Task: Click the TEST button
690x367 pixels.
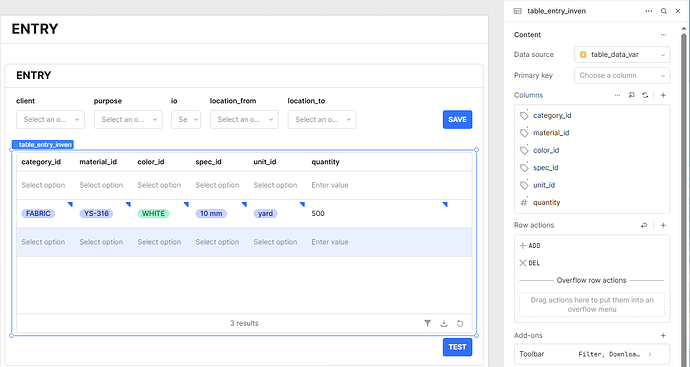Action: click(457, 347)
